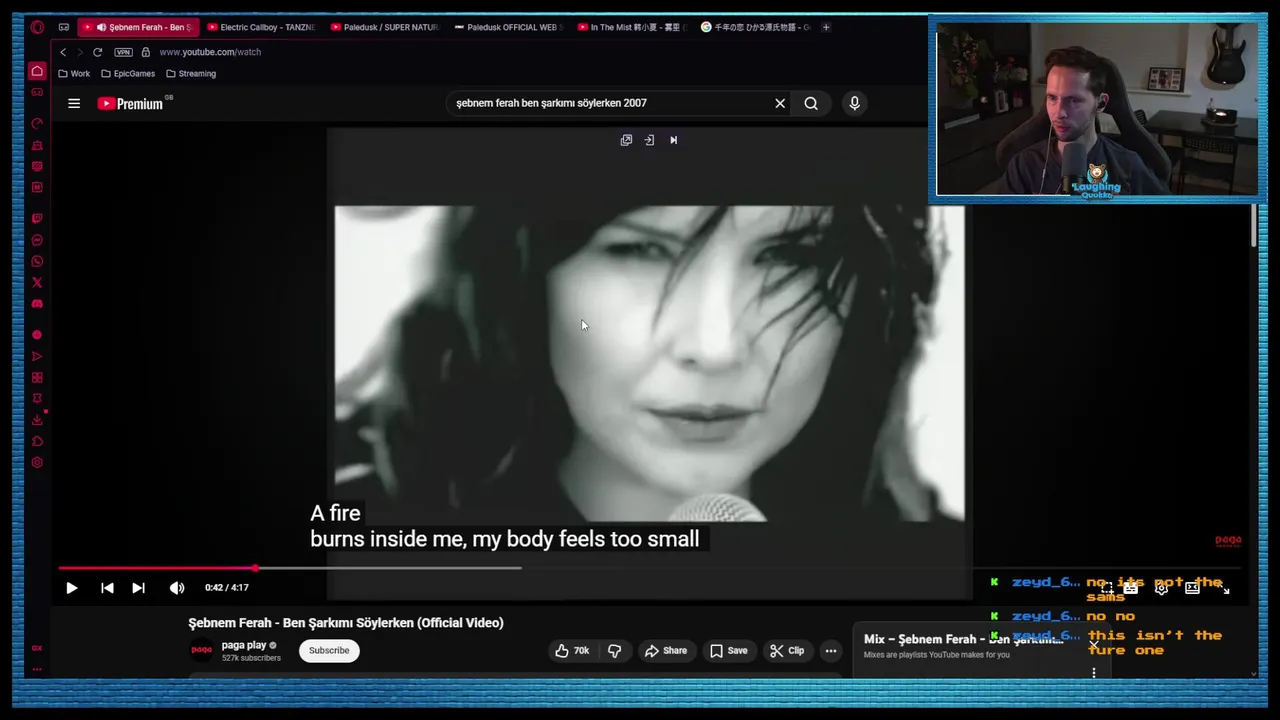Reload the YouTube page
This screenshot has height=720, width=1280.
(x=97, y=52)
